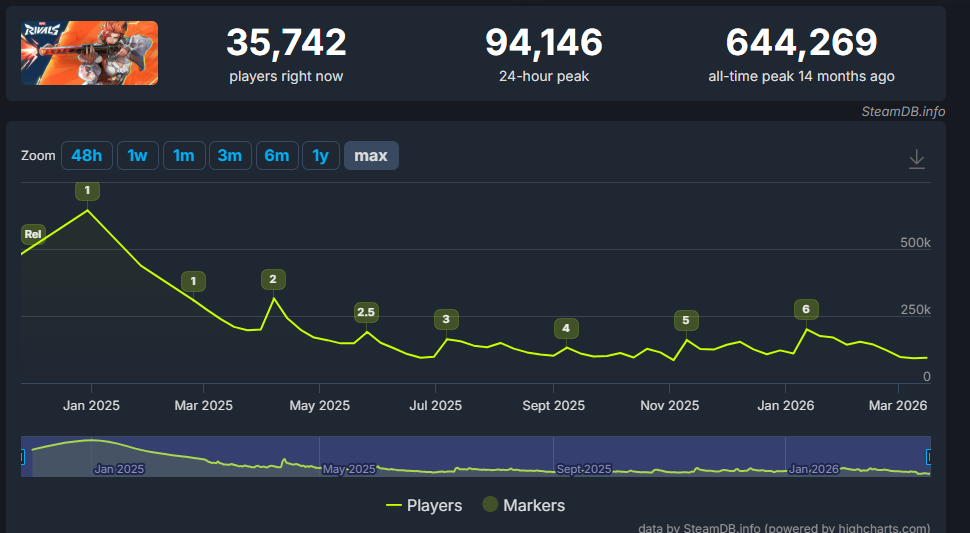
Task: Click the Mar 2026 x-axis label
Action: pyautogui.click(x=898, y=406)
